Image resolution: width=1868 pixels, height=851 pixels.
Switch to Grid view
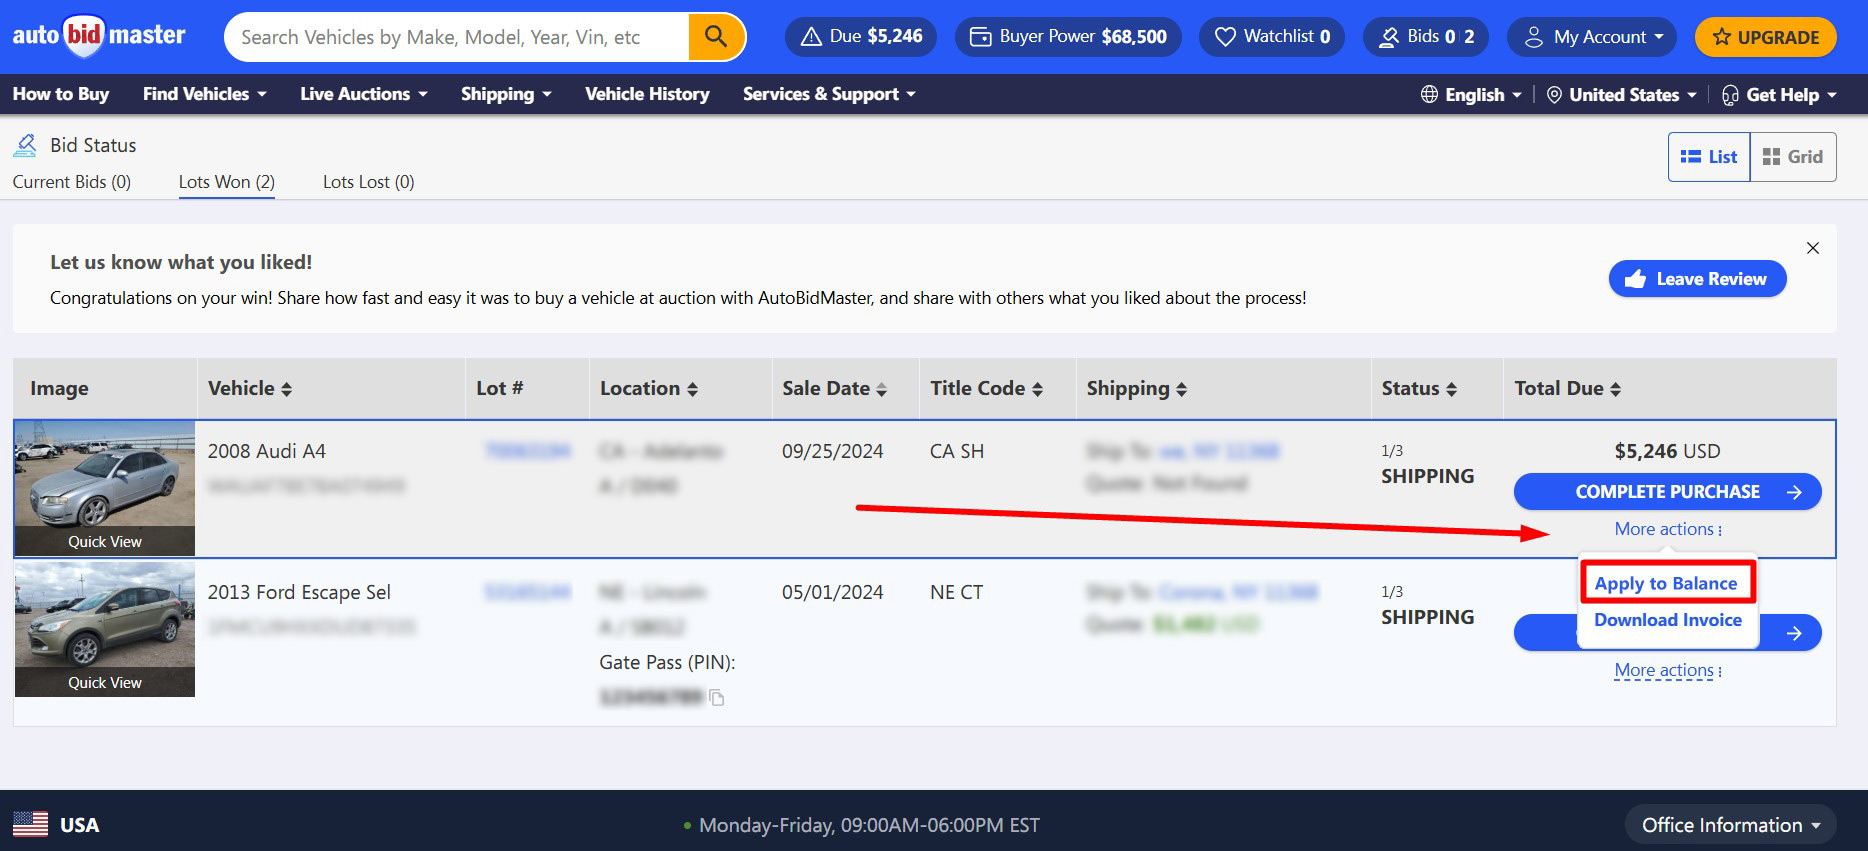click(1792, 157)
